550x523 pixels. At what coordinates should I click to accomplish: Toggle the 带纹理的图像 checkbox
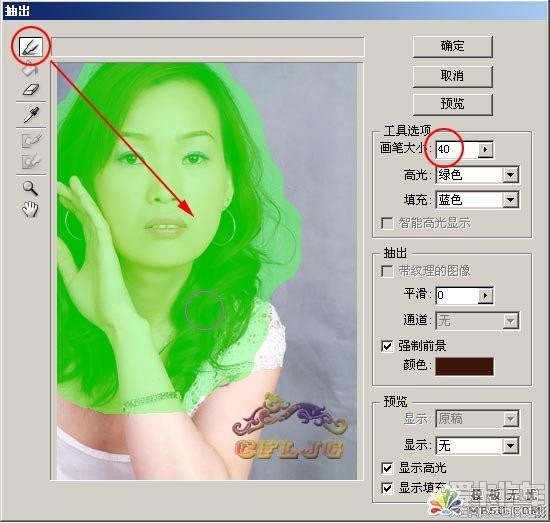(387, 271)
